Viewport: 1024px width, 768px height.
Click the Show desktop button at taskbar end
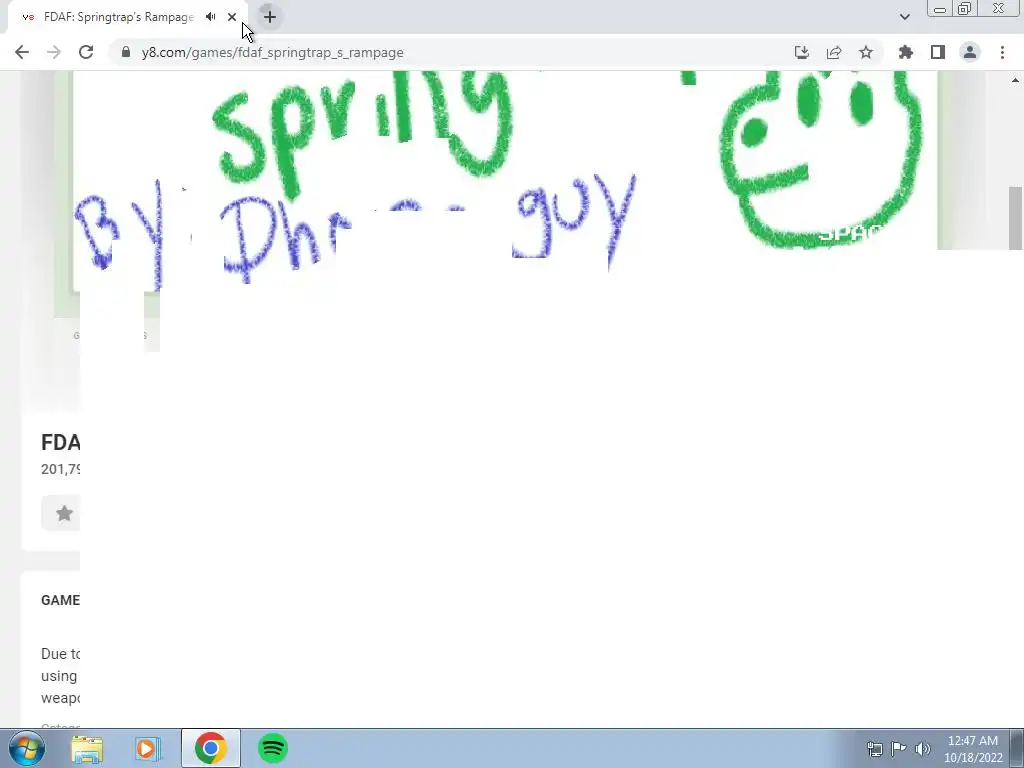[1017, 748]
